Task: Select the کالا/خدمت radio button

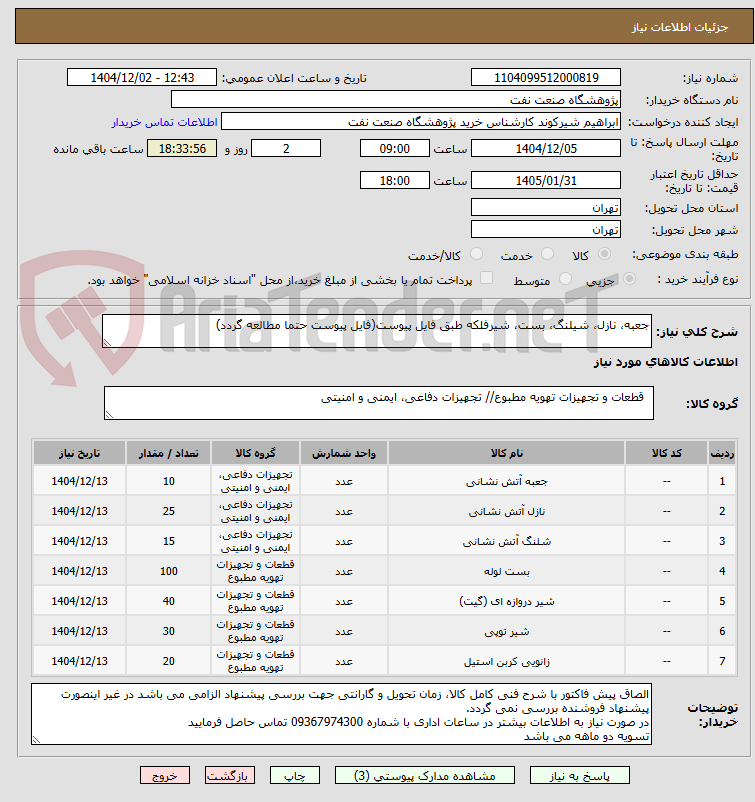Action: (476, 253)
